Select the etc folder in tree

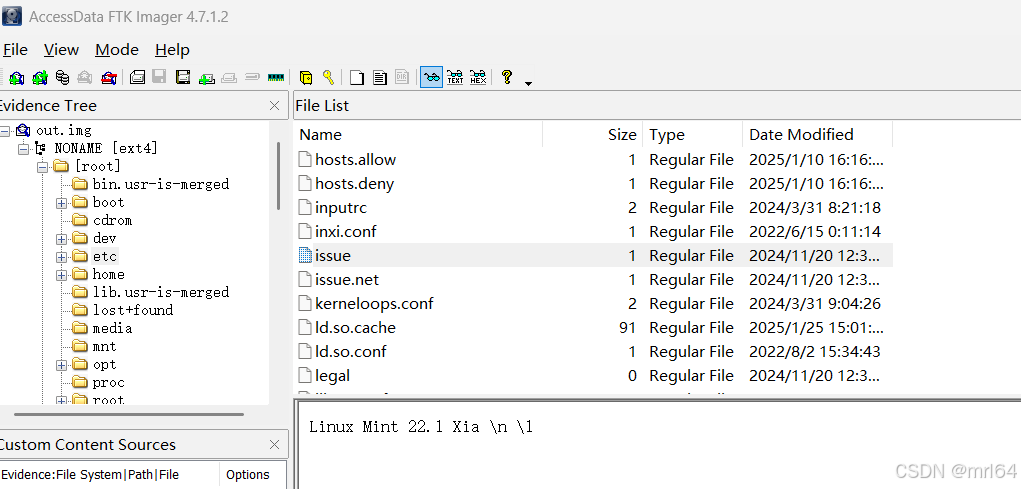pos(105,257)
